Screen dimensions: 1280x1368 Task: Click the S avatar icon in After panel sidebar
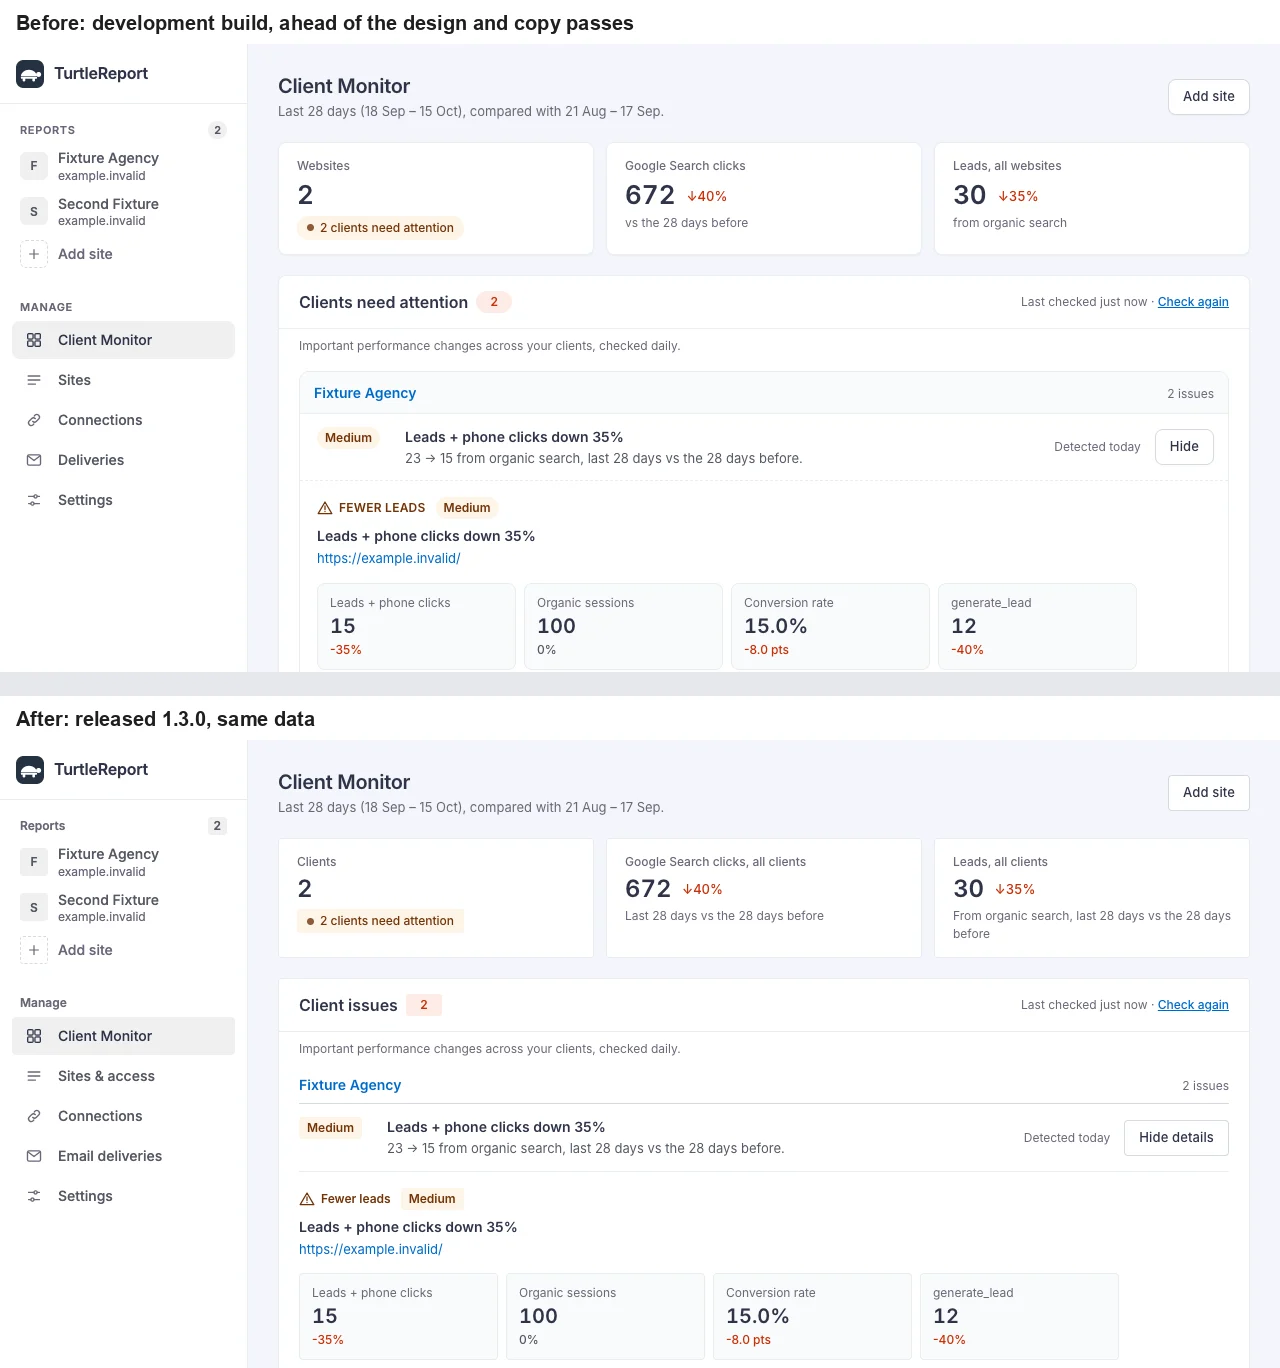[34, 907]
